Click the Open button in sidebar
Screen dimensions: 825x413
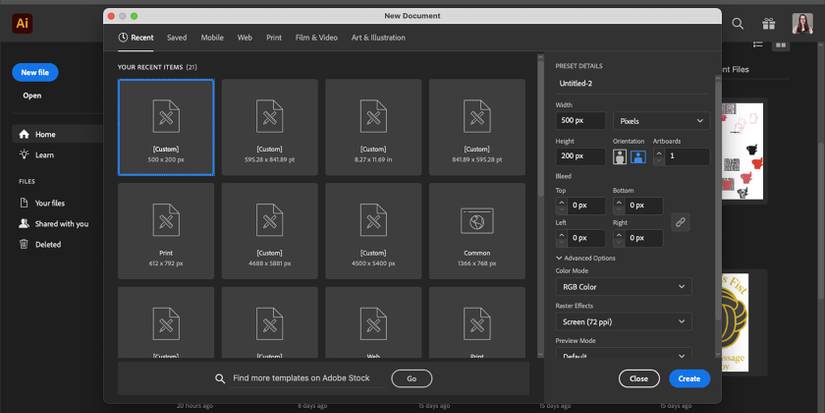click(x=32, y=96)
